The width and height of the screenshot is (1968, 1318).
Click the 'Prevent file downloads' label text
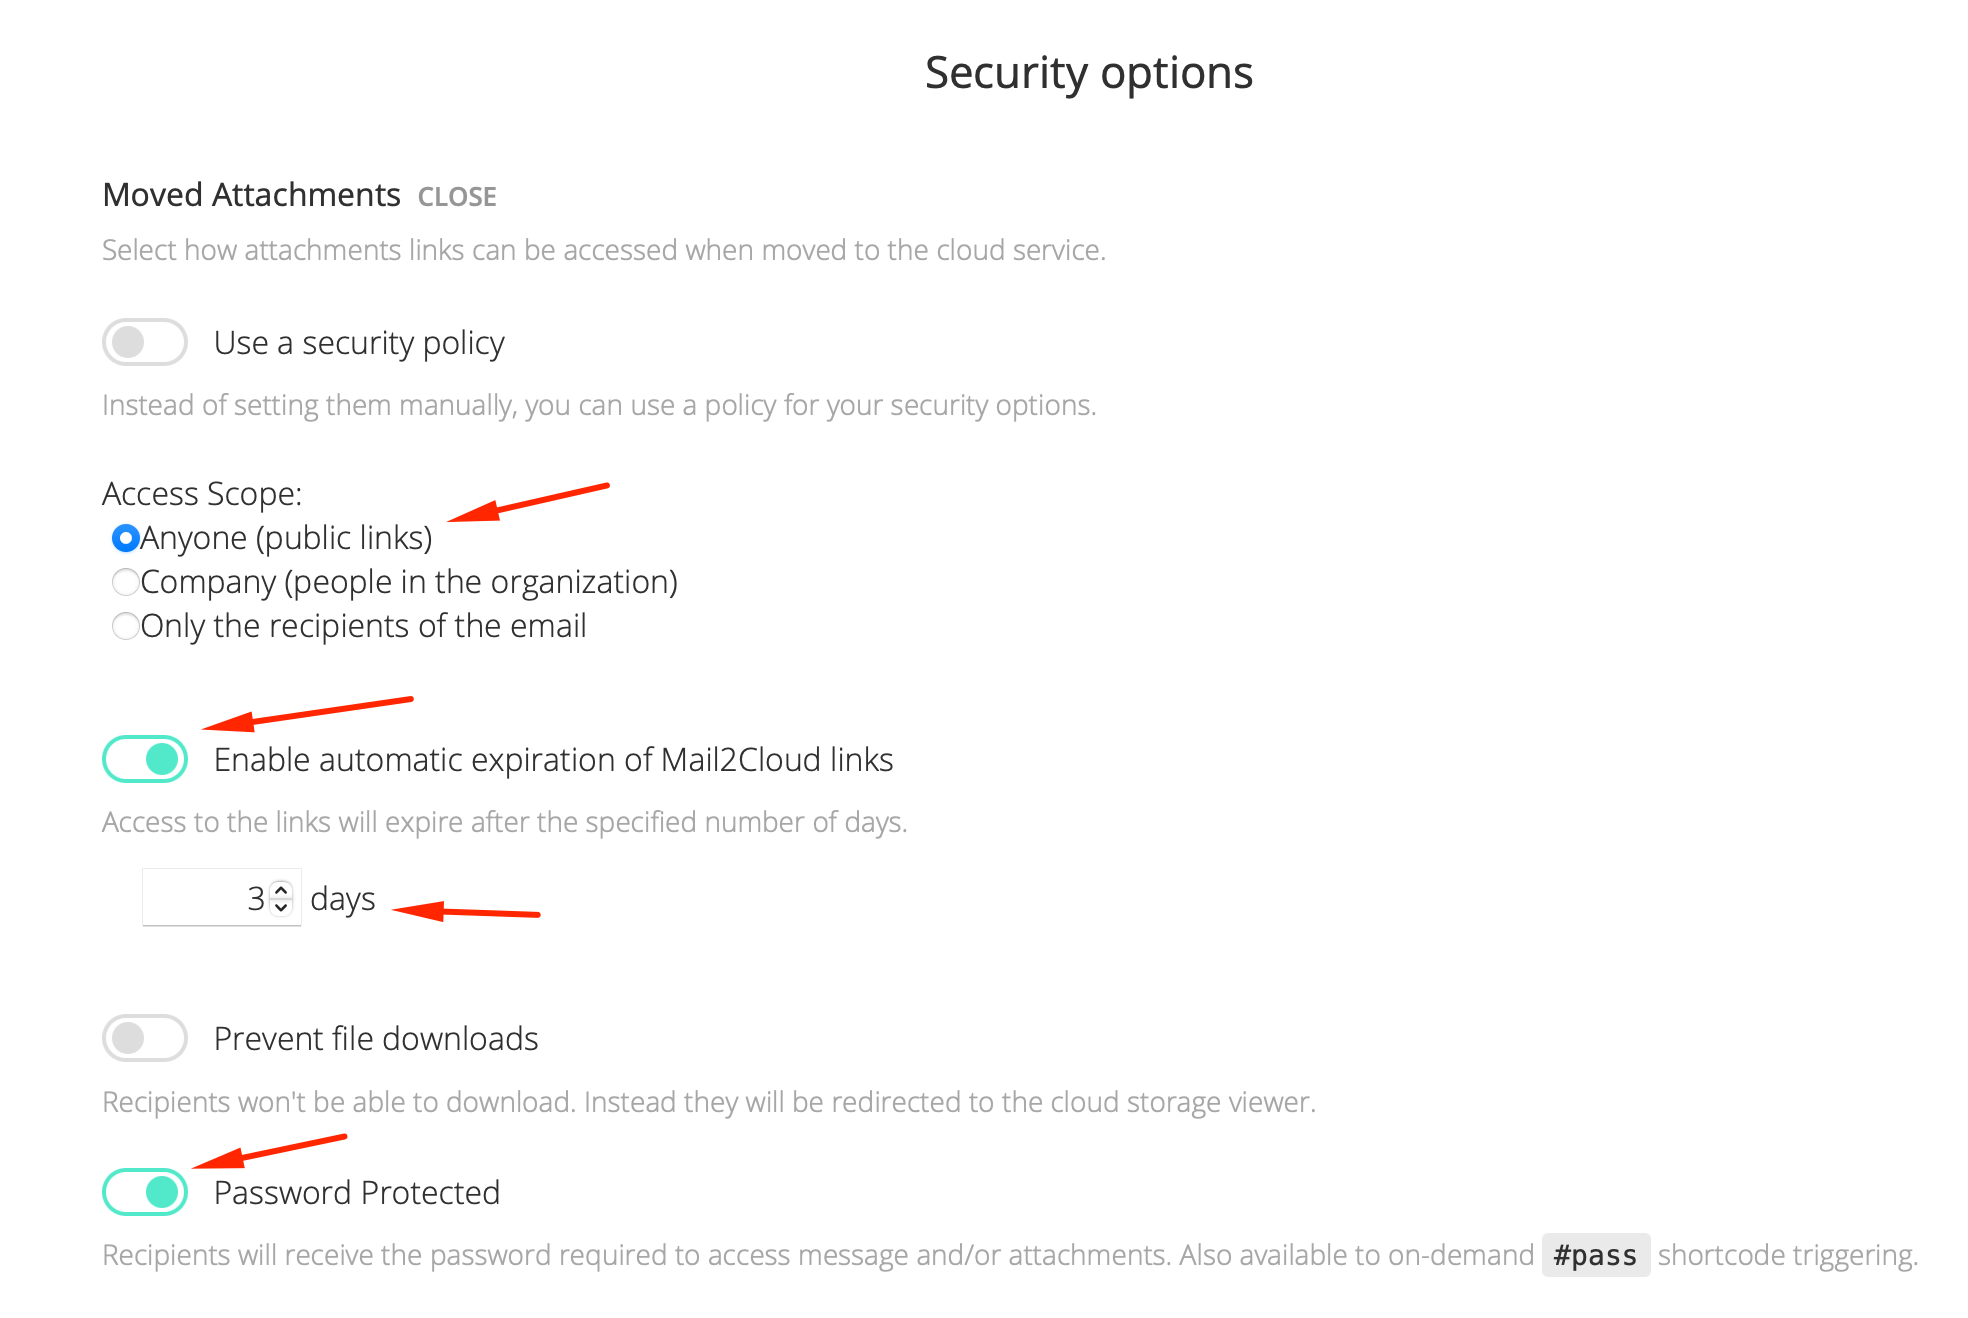tap(376, 1039)
